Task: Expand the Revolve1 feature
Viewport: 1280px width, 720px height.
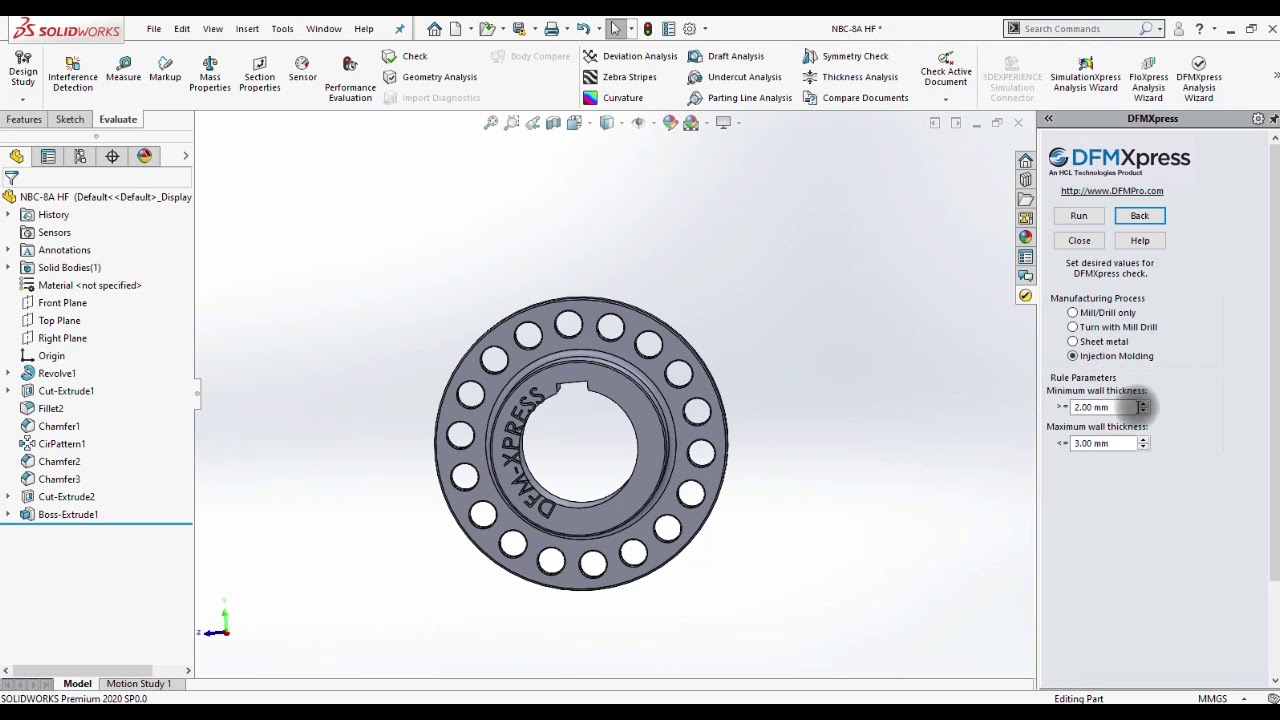Action: coord(8,374)
